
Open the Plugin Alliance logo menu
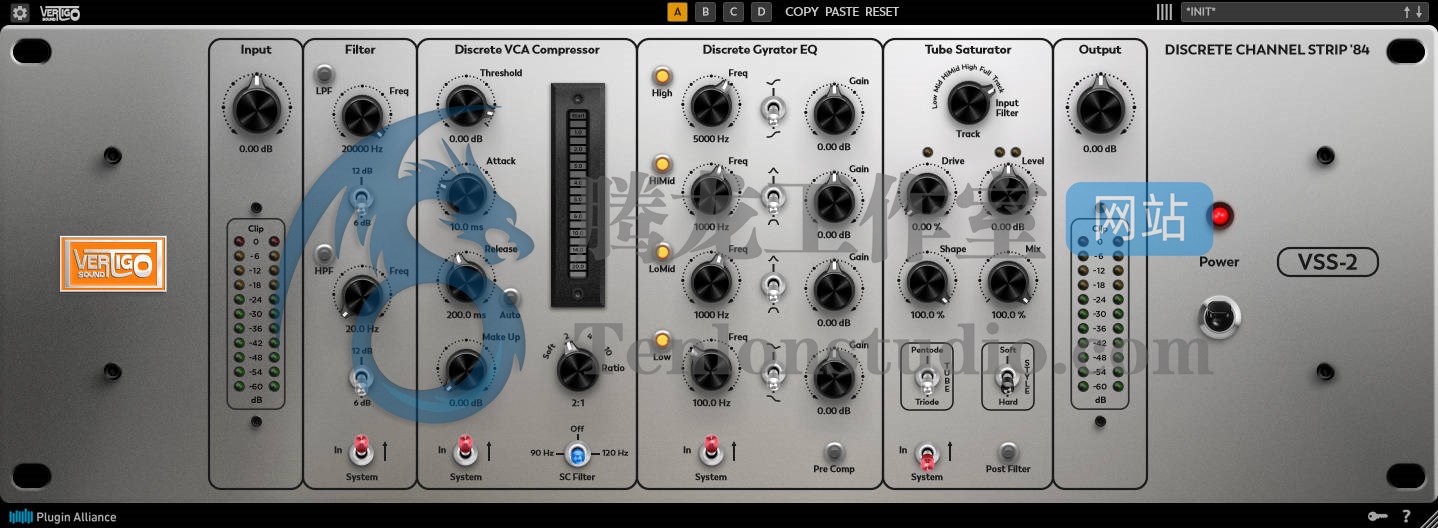coord(63,517)
